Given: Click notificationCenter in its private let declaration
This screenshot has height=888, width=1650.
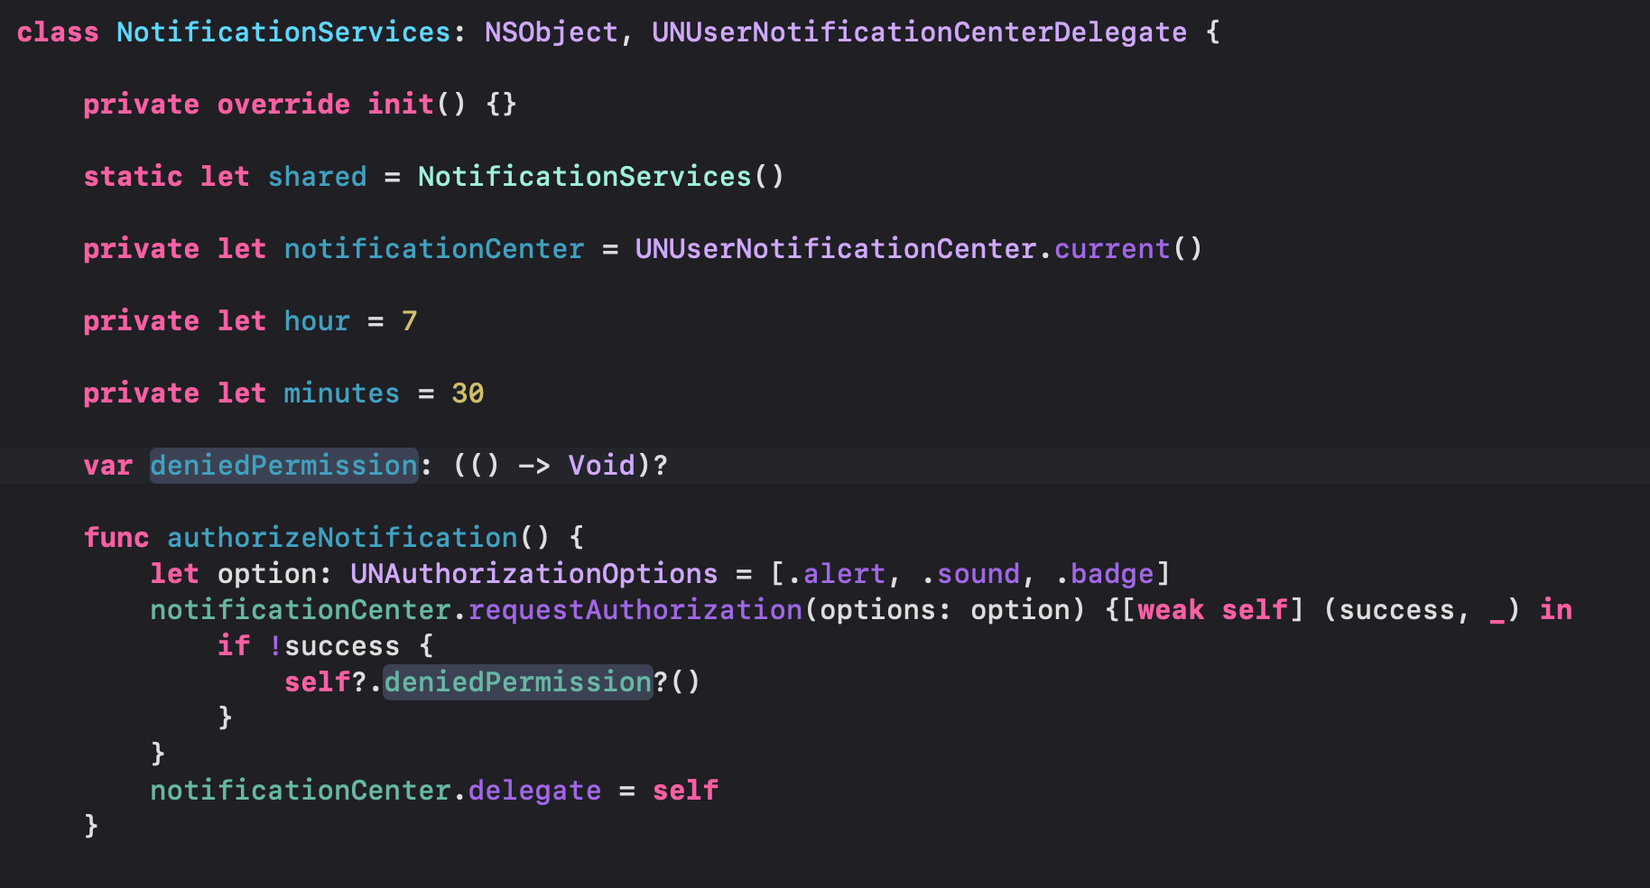Looking at the screenshot, I should click(434, 249).
